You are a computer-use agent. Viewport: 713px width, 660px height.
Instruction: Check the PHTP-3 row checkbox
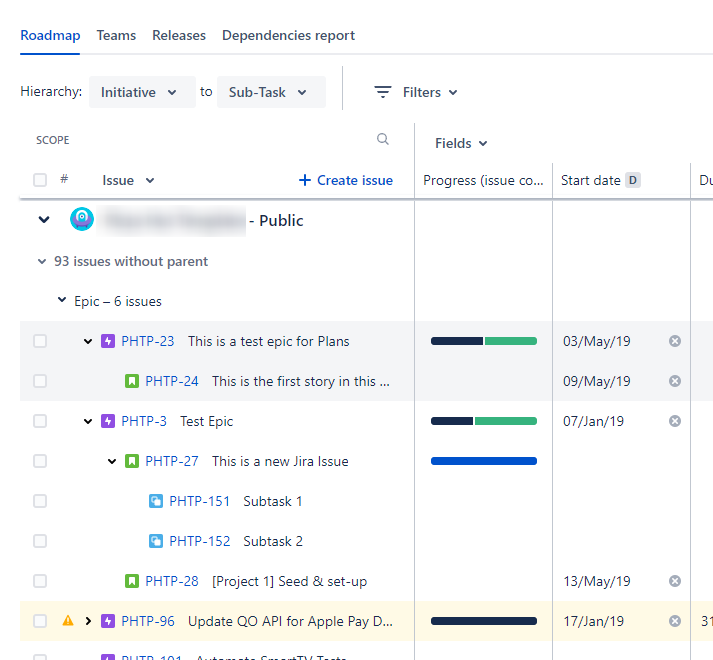tap(40, 421)
